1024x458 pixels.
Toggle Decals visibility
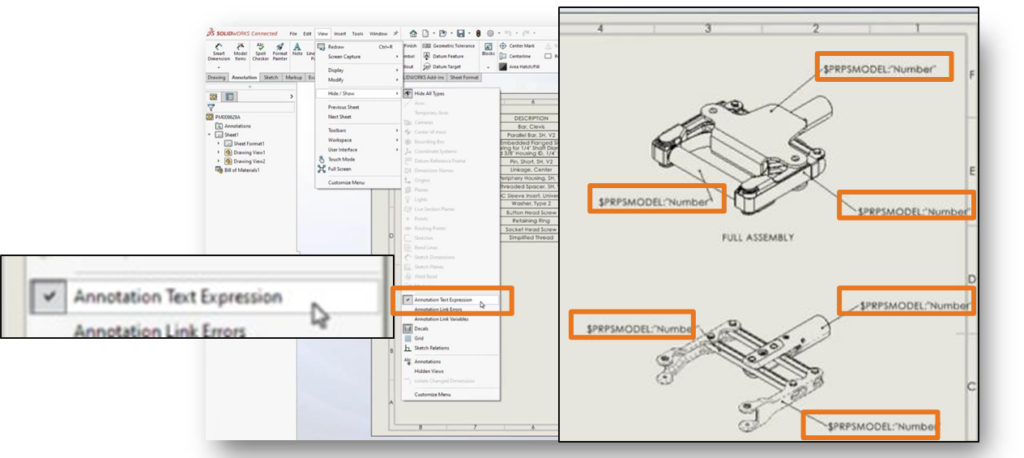click(451, 329)
